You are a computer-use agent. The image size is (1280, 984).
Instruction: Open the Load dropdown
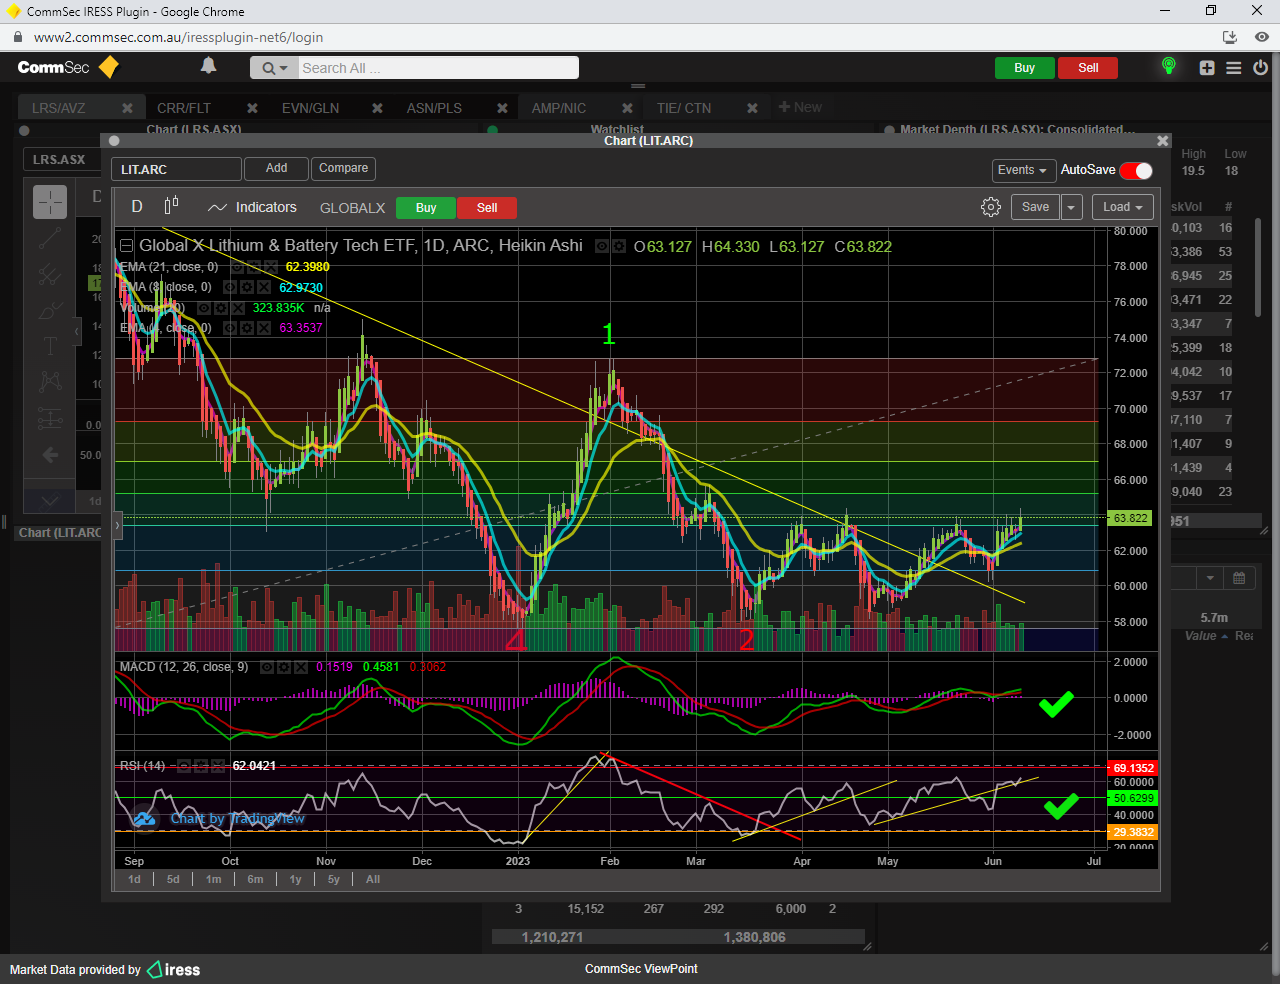click(1123, 207)
